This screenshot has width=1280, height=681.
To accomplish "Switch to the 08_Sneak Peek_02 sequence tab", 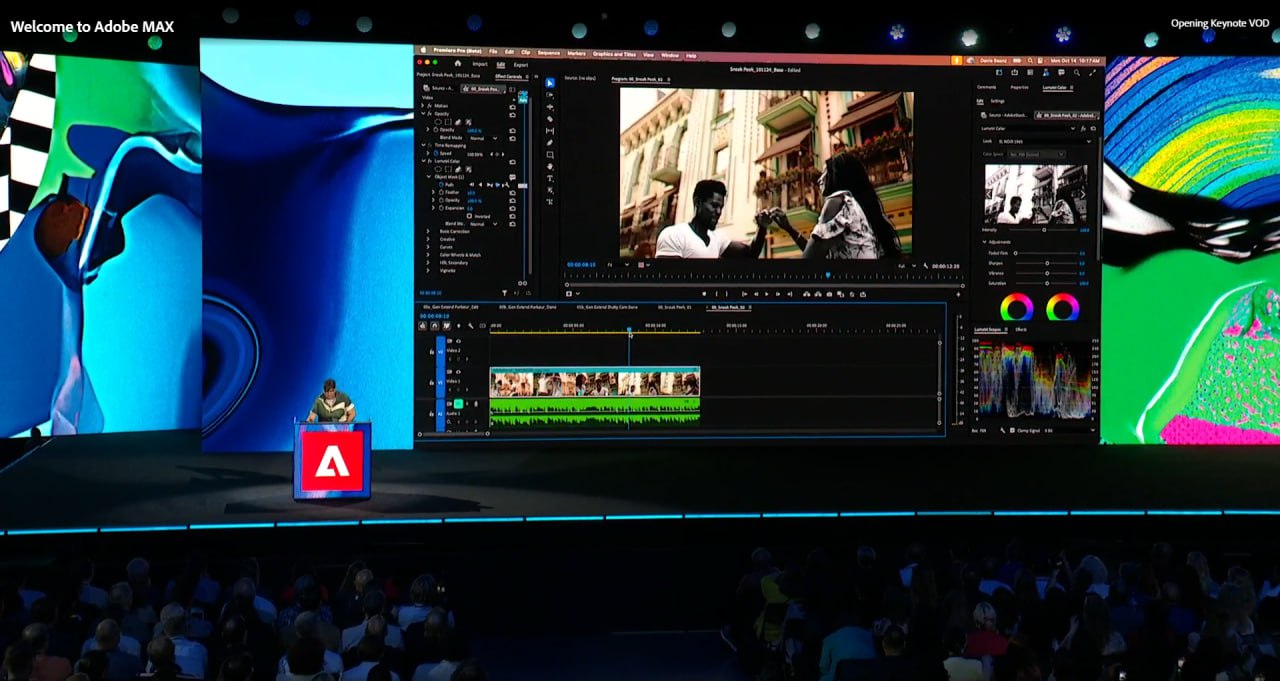I will click(730, 307).
